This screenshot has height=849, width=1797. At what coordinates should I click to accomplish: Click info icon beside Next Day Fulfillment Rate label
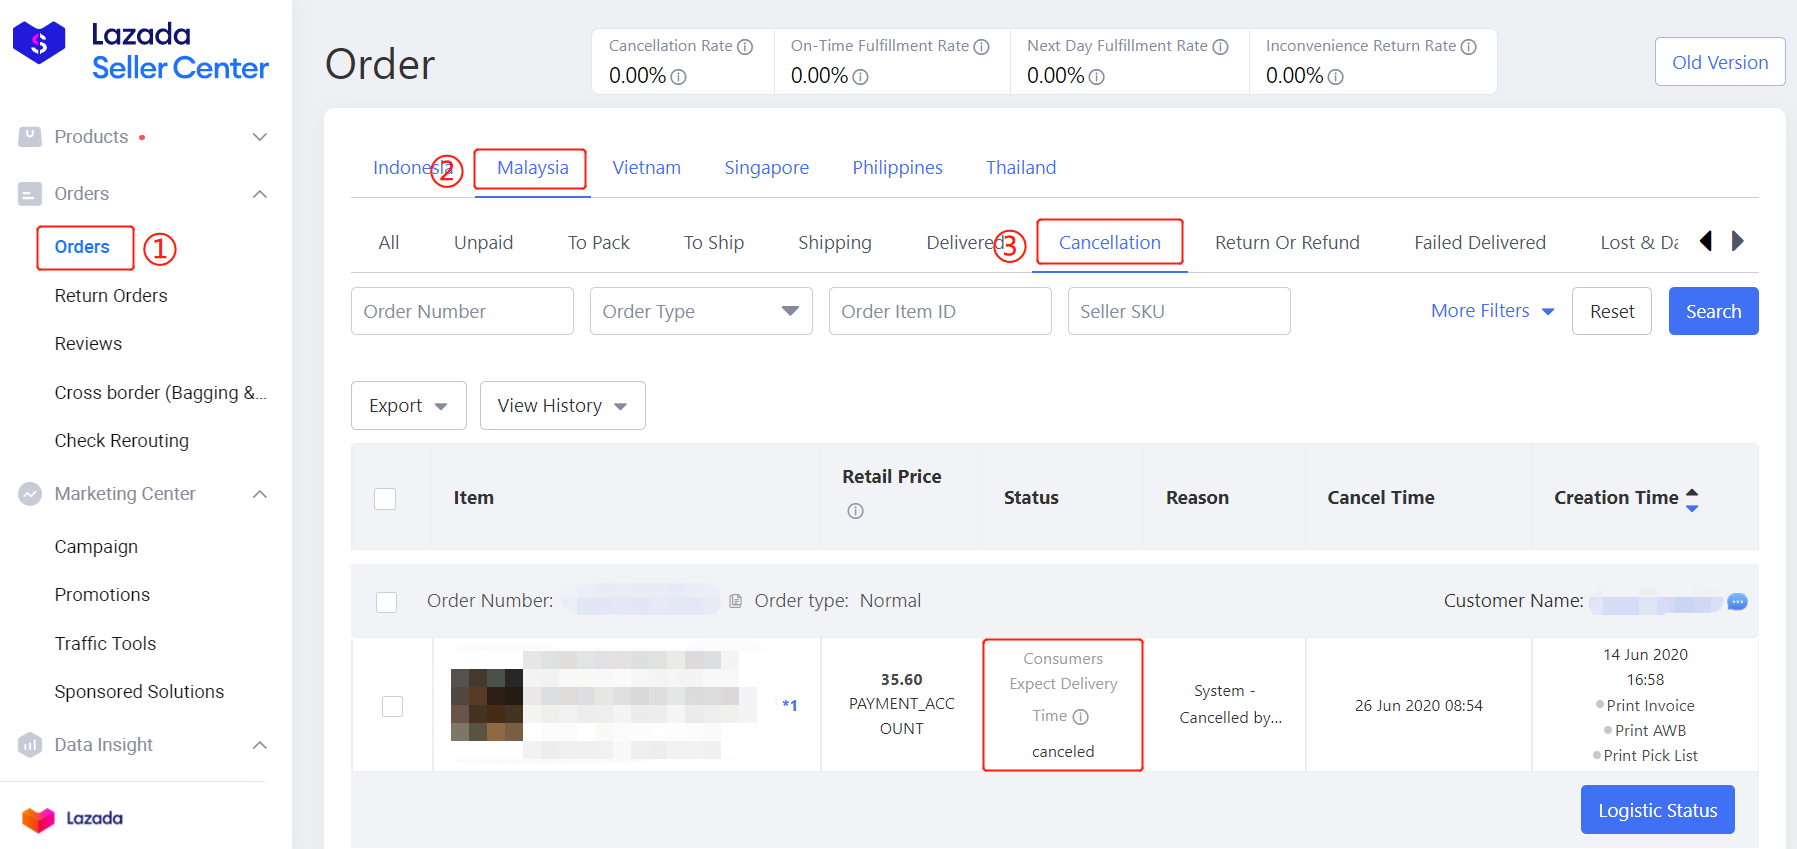click(x=1220, y=47)
